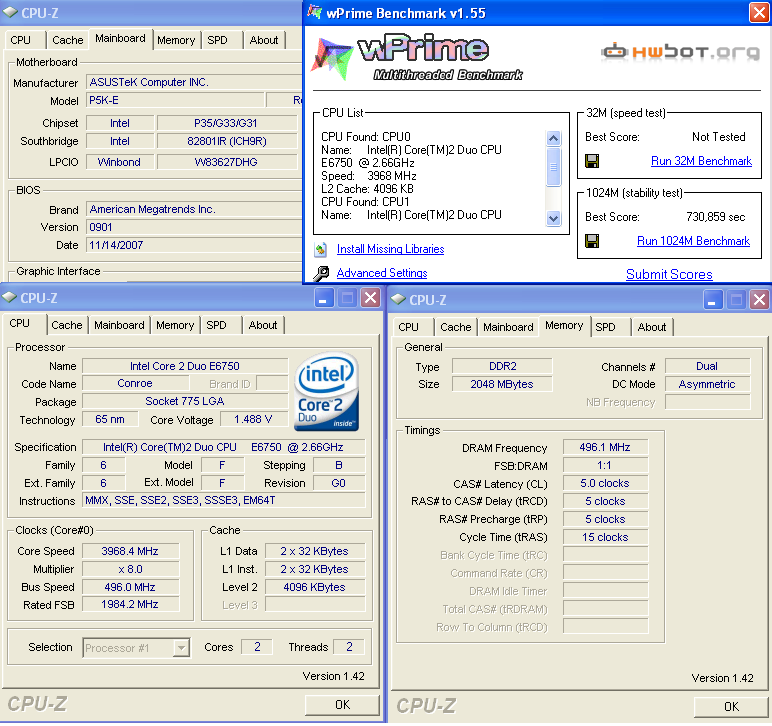Click OK in the processor CPU-Z window
772x726 pixels.
tap(342, 705)
